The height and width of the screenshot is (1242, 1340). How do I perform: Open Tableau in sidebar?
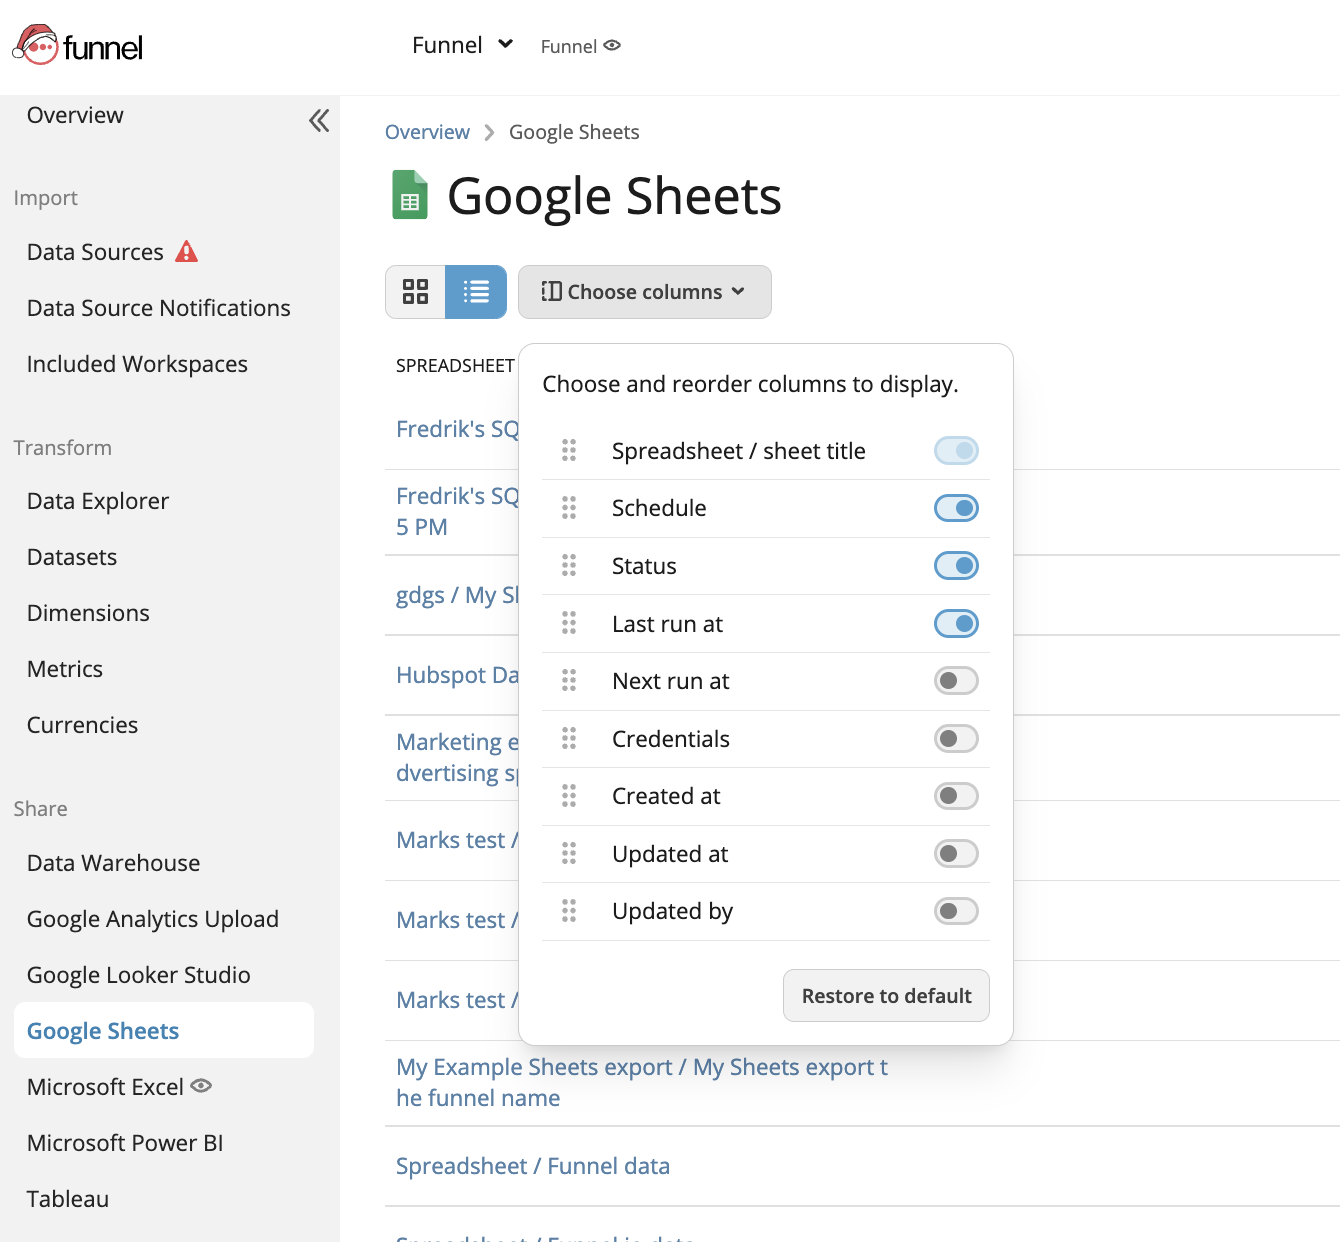coord(68,1199)
